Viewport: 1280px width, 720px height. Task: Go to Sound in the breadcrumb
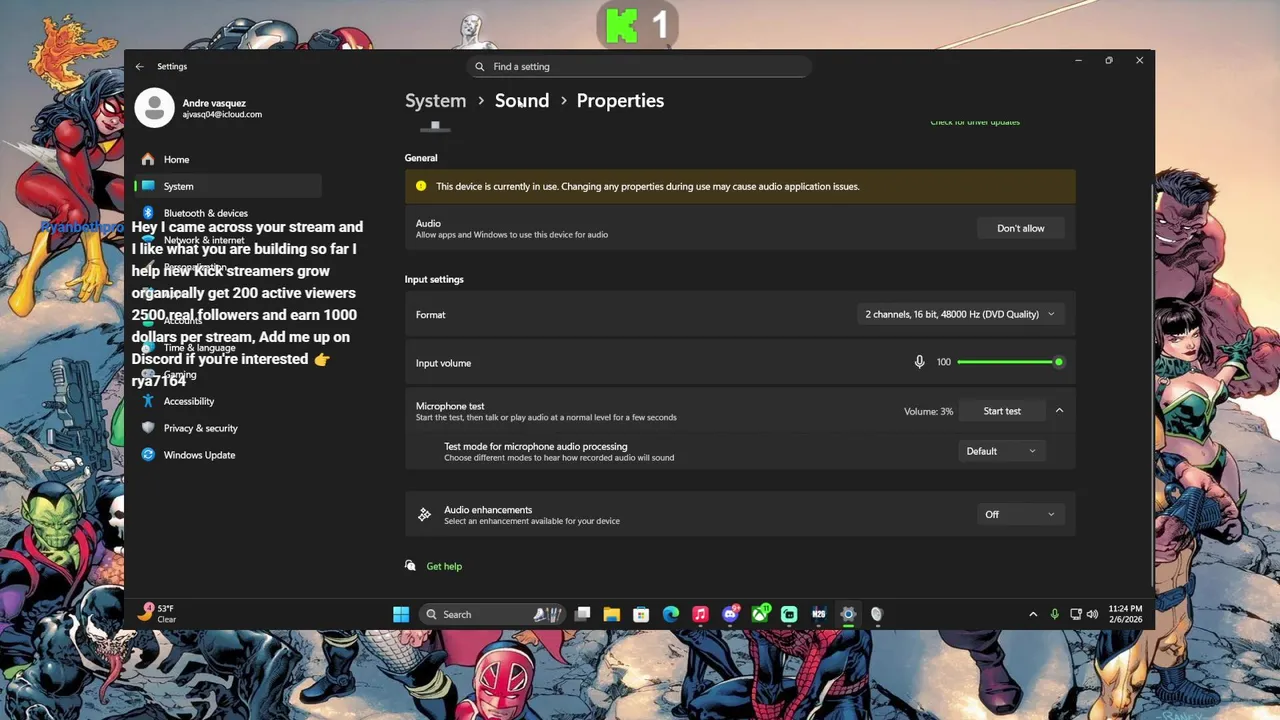click(522, 101)
